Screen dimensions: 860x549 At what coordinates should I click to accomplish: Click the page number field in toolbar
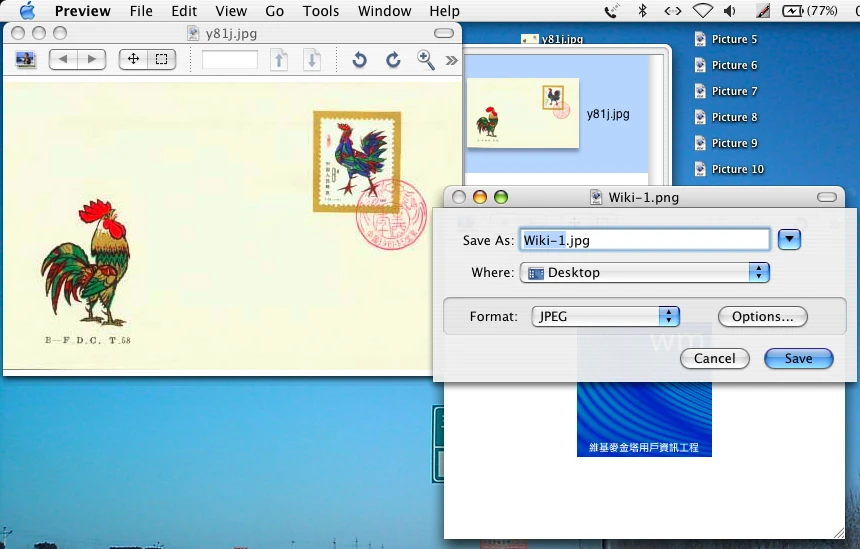point(230,59)
